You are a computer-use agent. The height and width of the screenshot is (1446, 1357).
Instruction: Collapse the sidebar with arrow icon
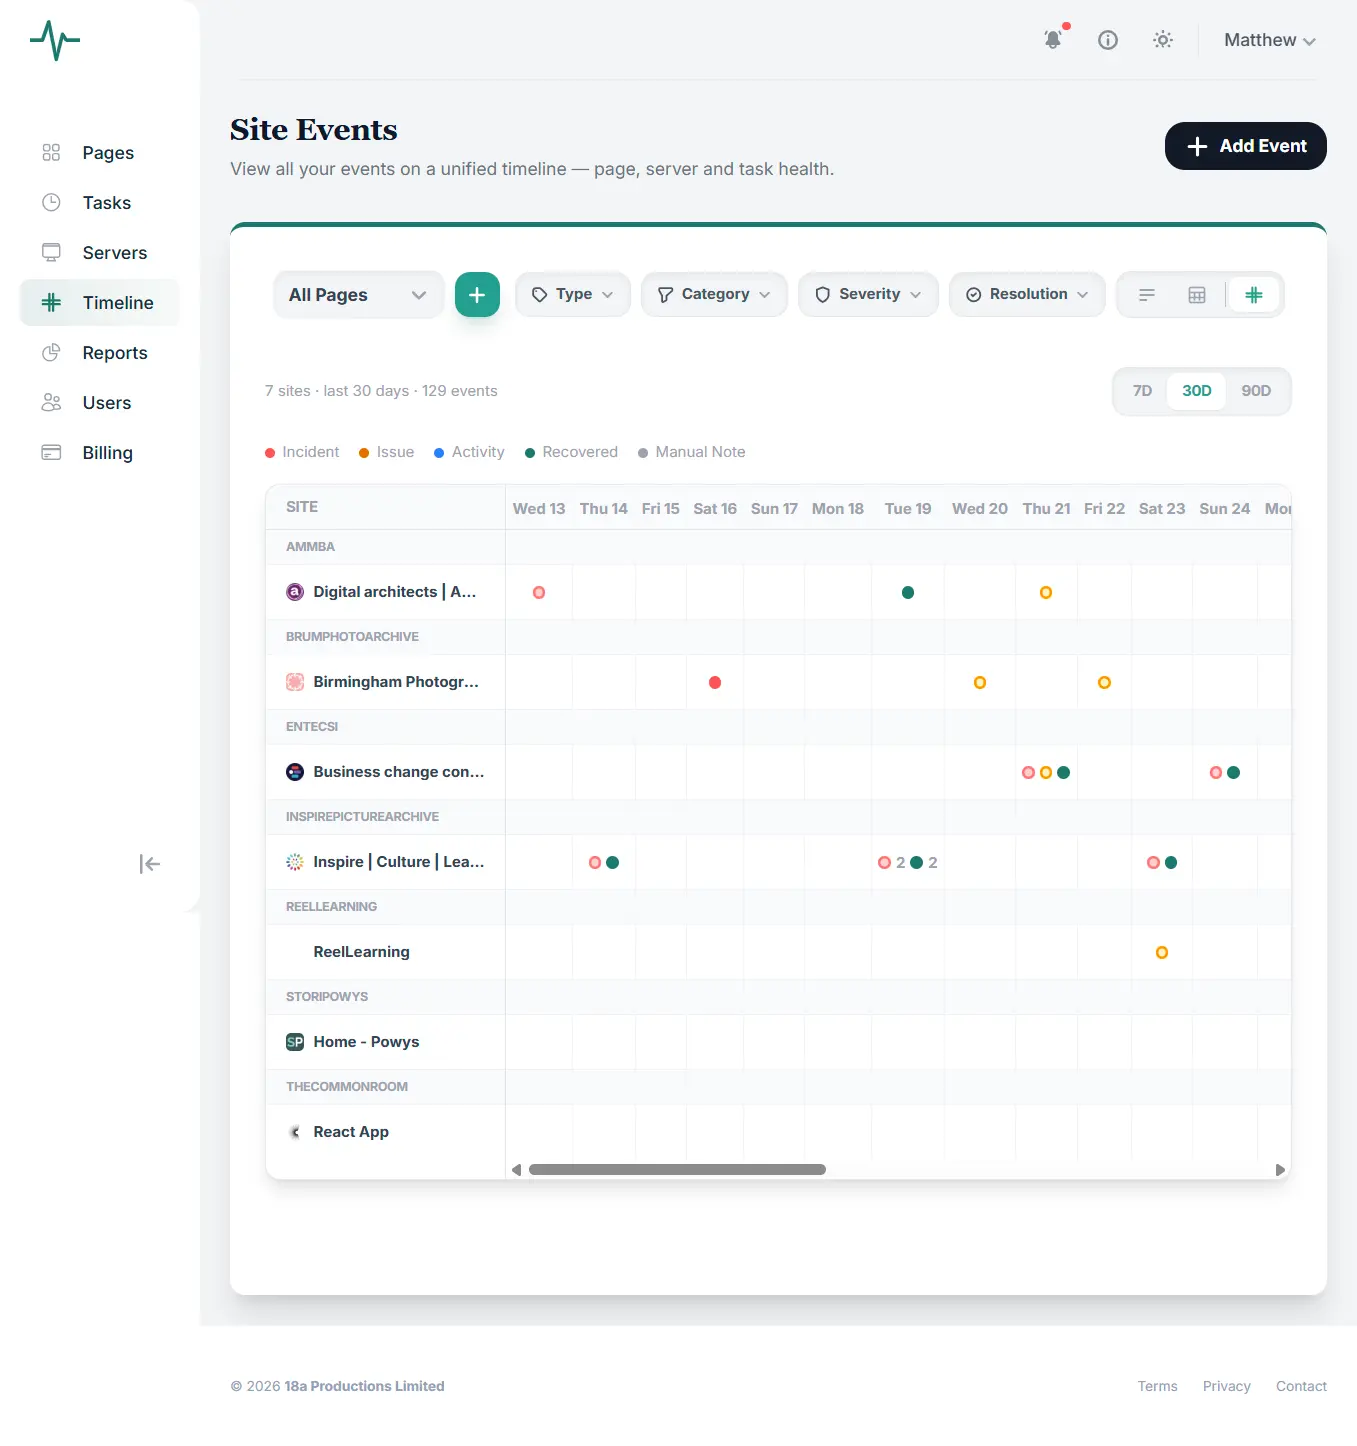150,864
